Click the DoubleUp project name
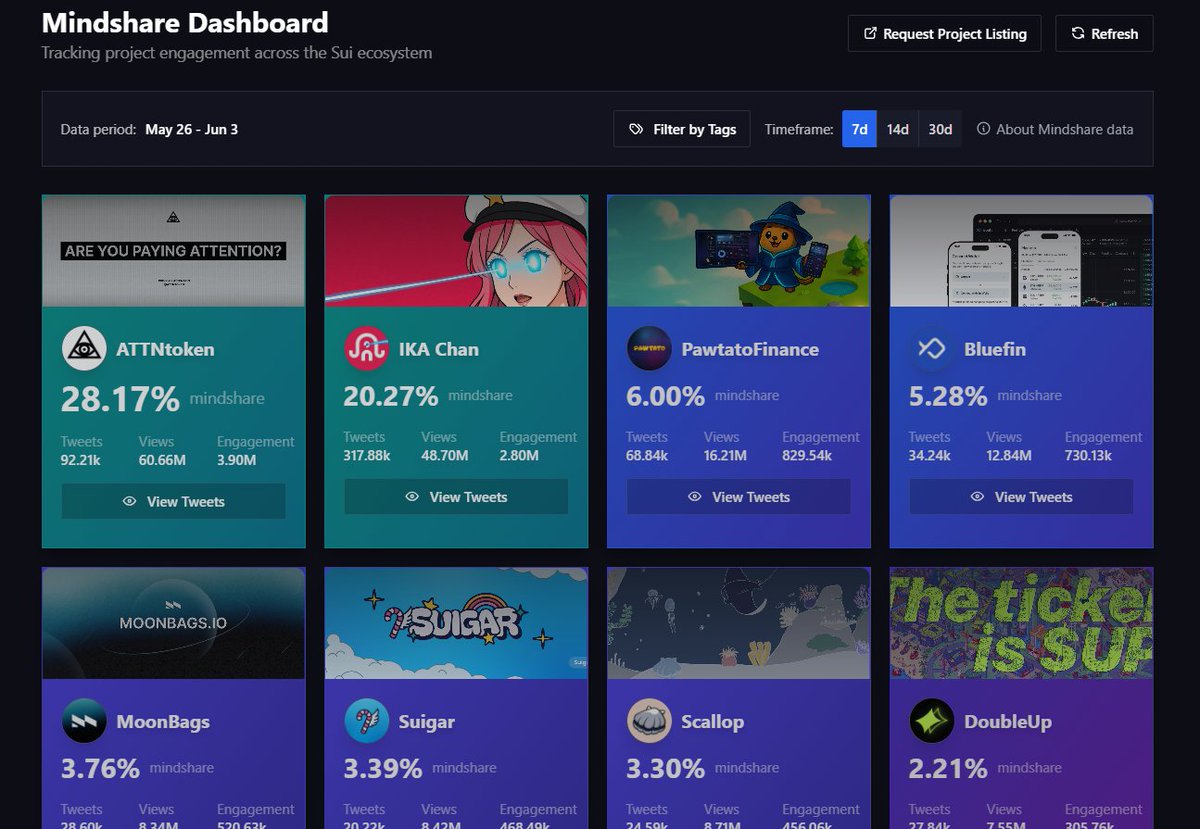The width and height of the screenshot is (1200, 829). tap(1008, 721)
